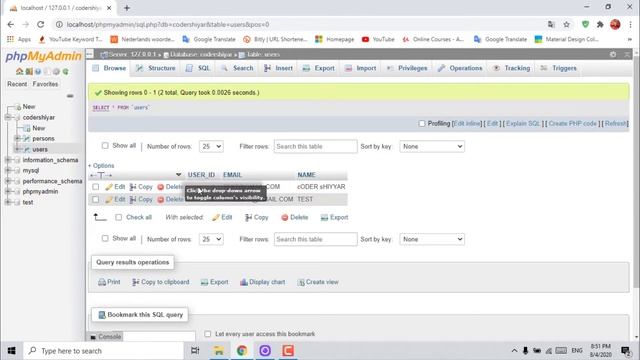The image size is (640, 360).
Task: Enable Let every user access this bookmark
Action: pyautogui.click(x=208, y=334)
